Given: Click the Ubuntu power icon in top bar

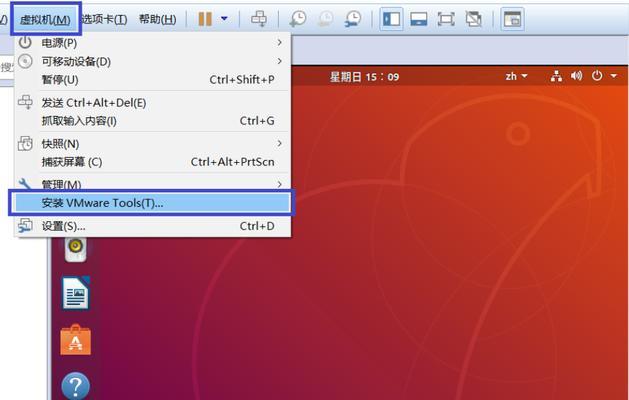Looking at the screenshot, I should coord(597,75).
